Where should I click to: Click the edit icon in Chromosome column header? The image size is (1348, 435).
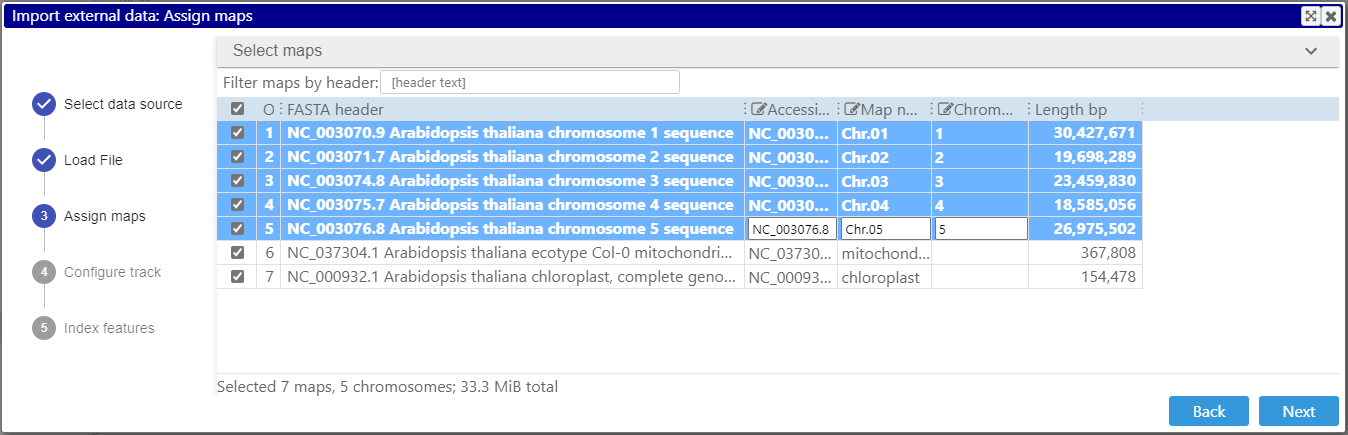[x=945, y=110]
